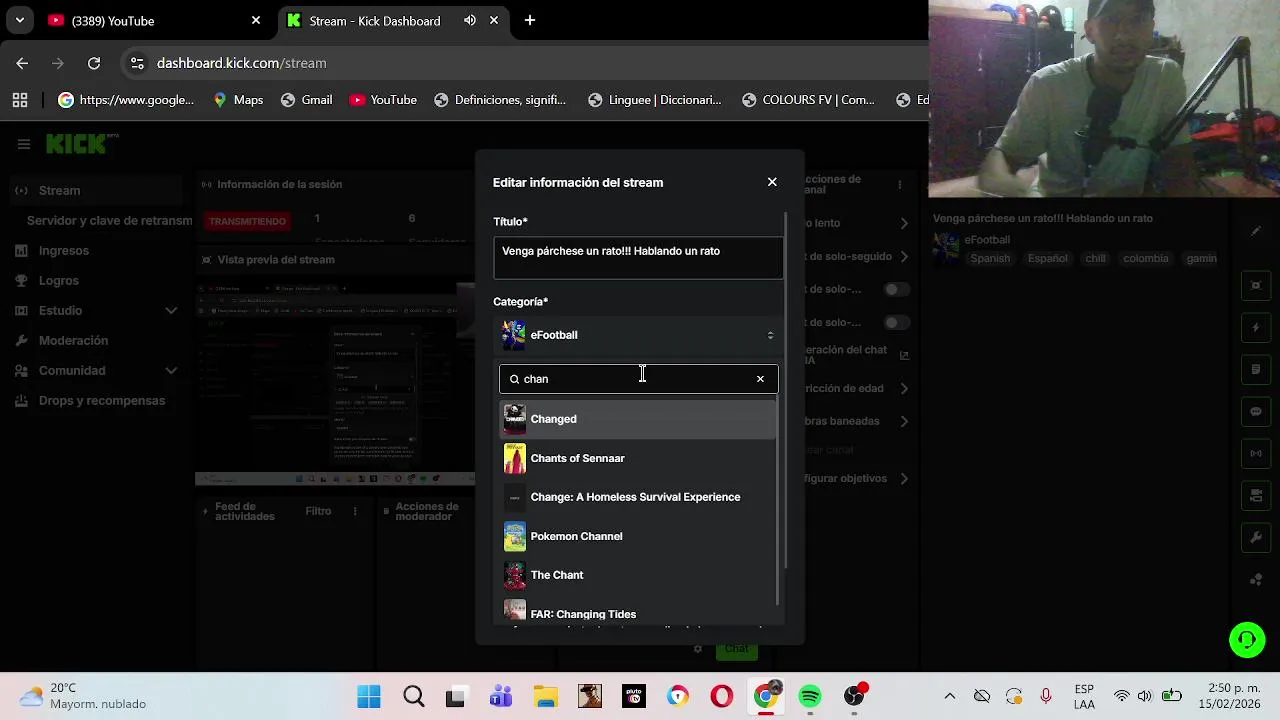Open solo-seguido chat settings chevron
1280x720 pixels.
click(x=904, y=257)
